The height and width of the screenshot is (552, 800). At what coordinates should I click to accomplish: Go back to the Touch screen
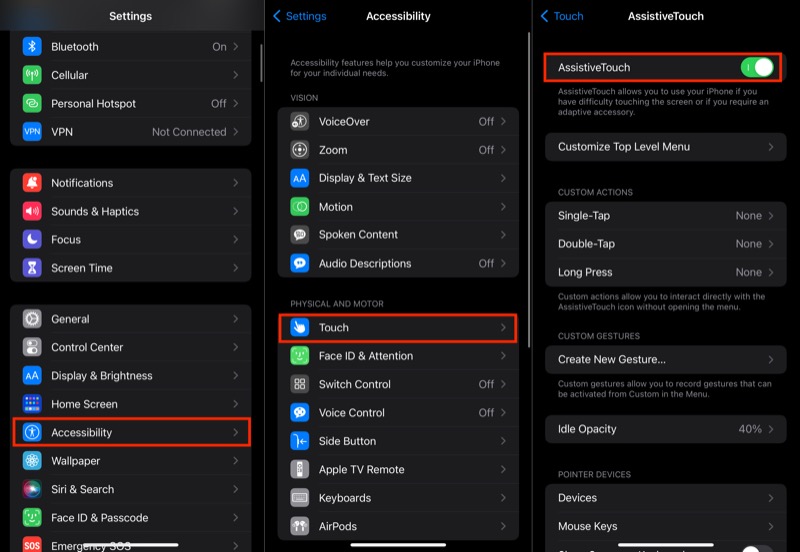562,16
